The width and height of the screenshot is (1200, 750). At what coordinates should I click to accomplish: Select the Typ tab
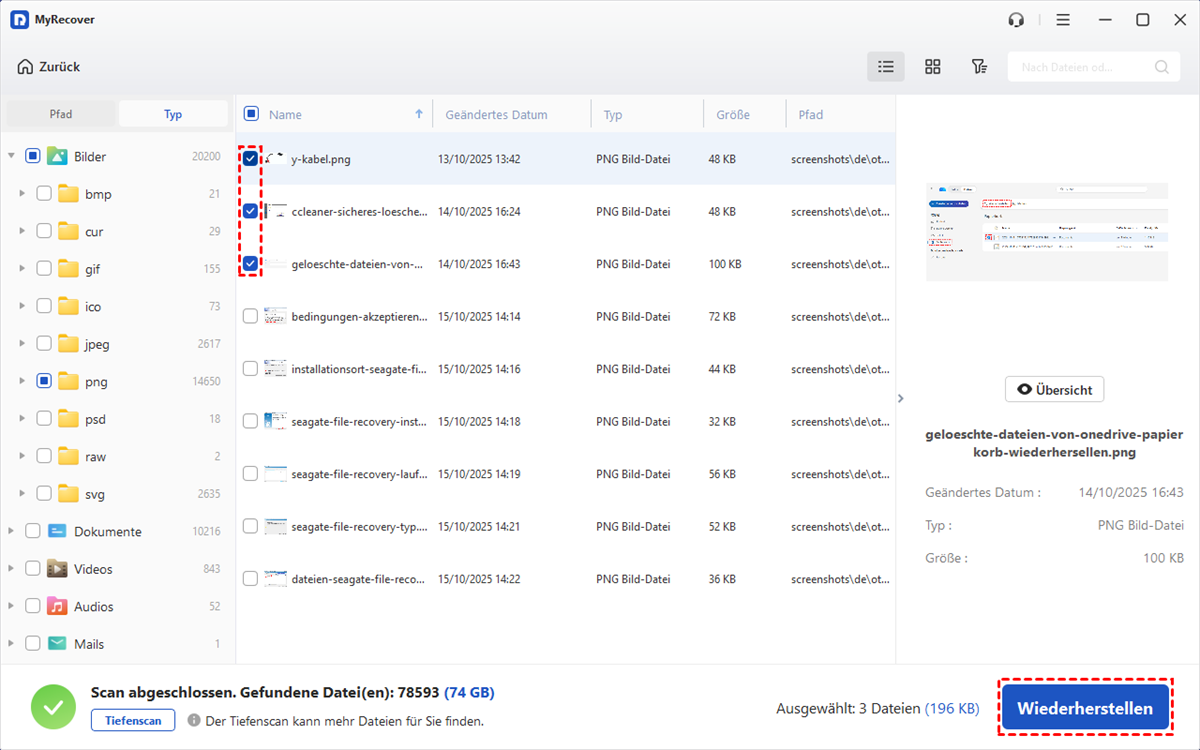(x=173, y=114)
